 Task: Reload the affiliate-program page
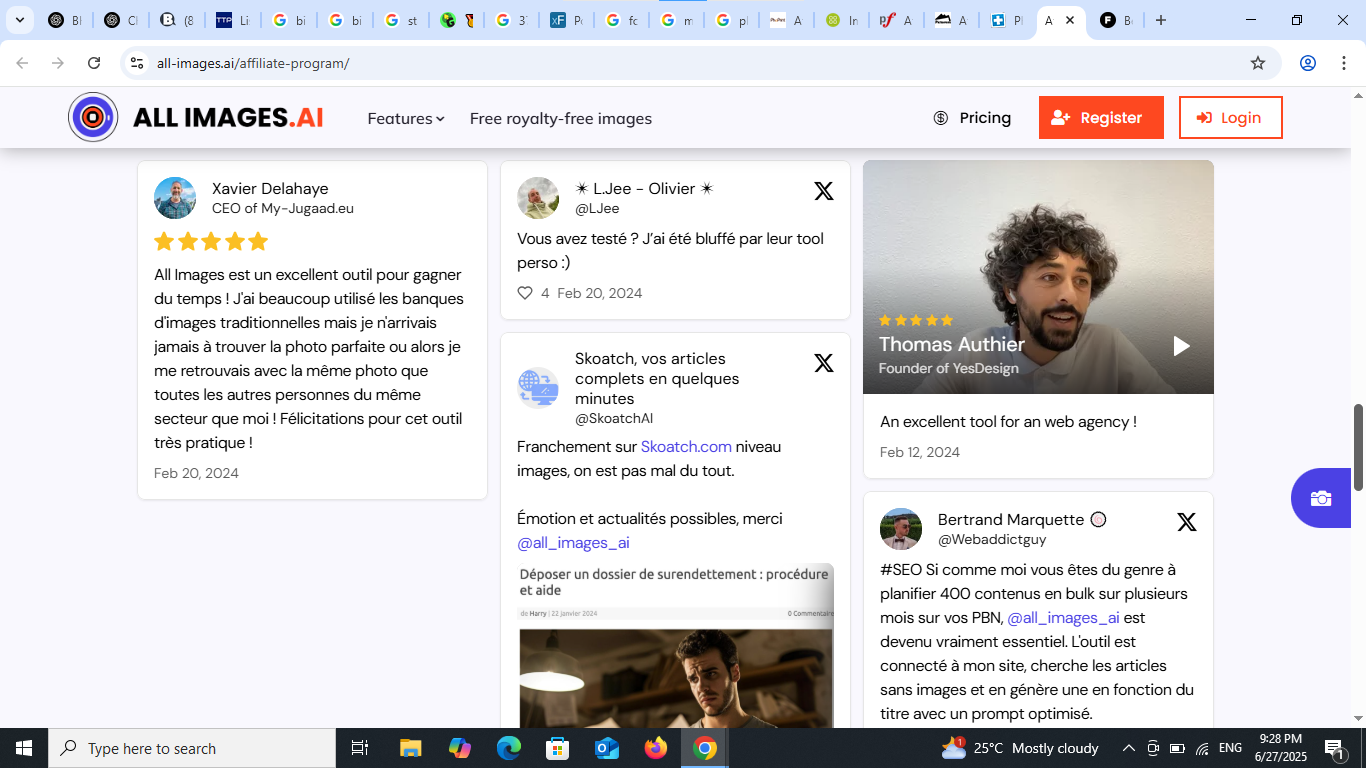click(94, 63)
